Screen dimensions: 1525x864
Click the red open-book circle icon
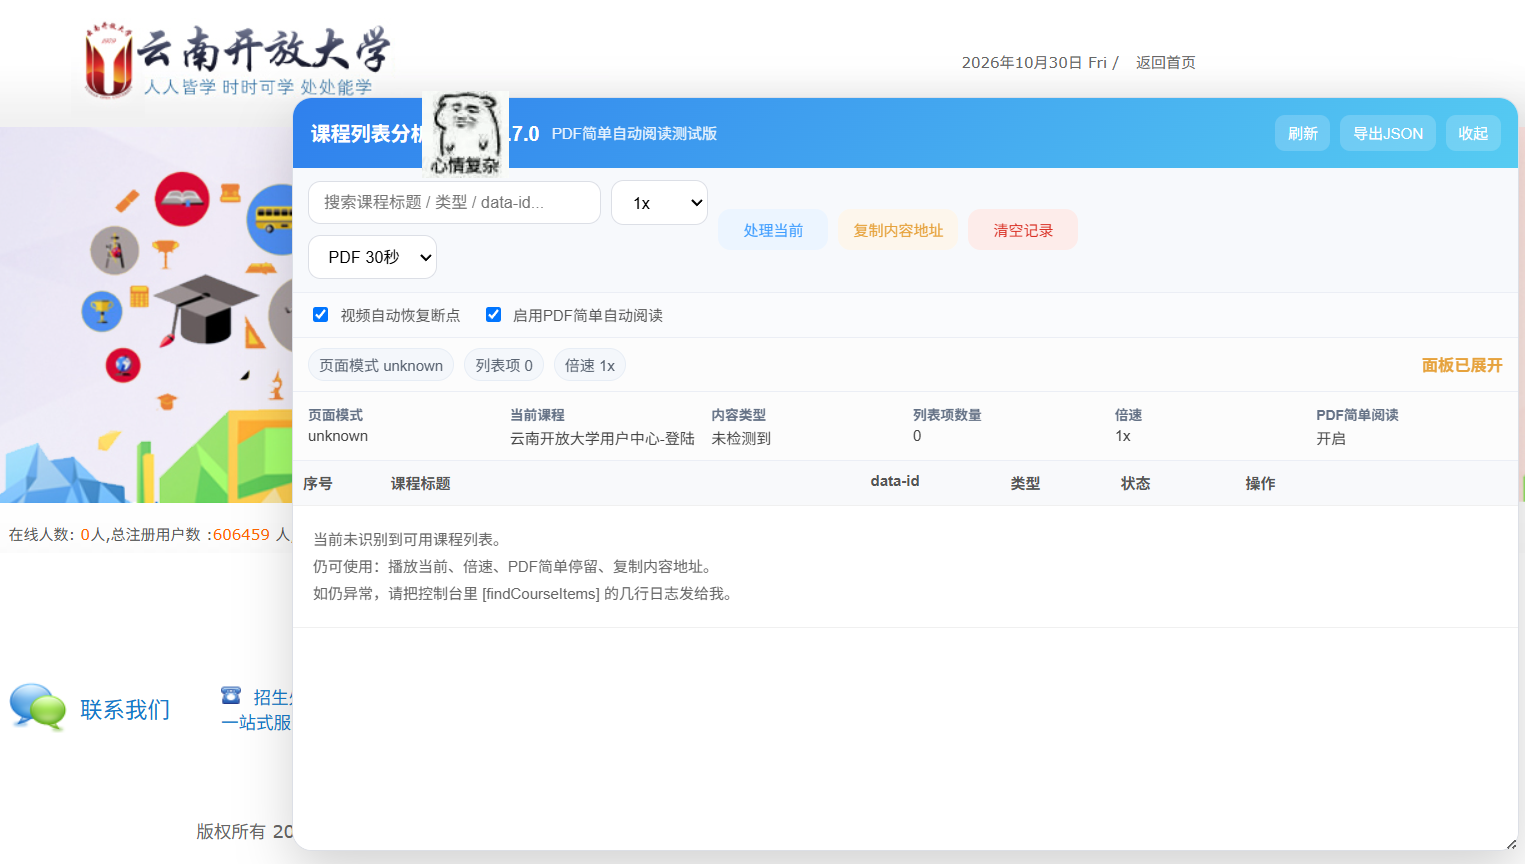[x=182, y=199]
